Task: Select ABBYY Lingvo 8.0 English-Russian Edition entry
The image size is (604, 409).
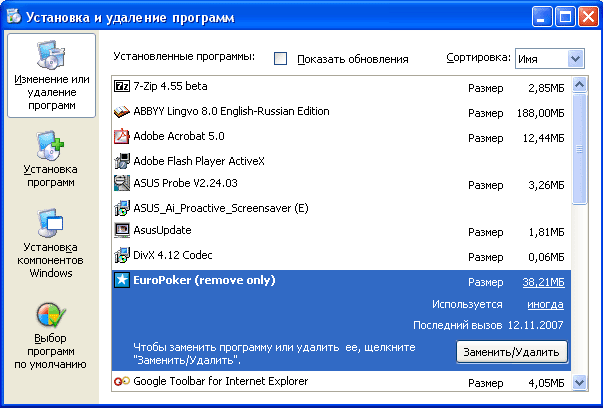Action: click(x=341, y=112)
